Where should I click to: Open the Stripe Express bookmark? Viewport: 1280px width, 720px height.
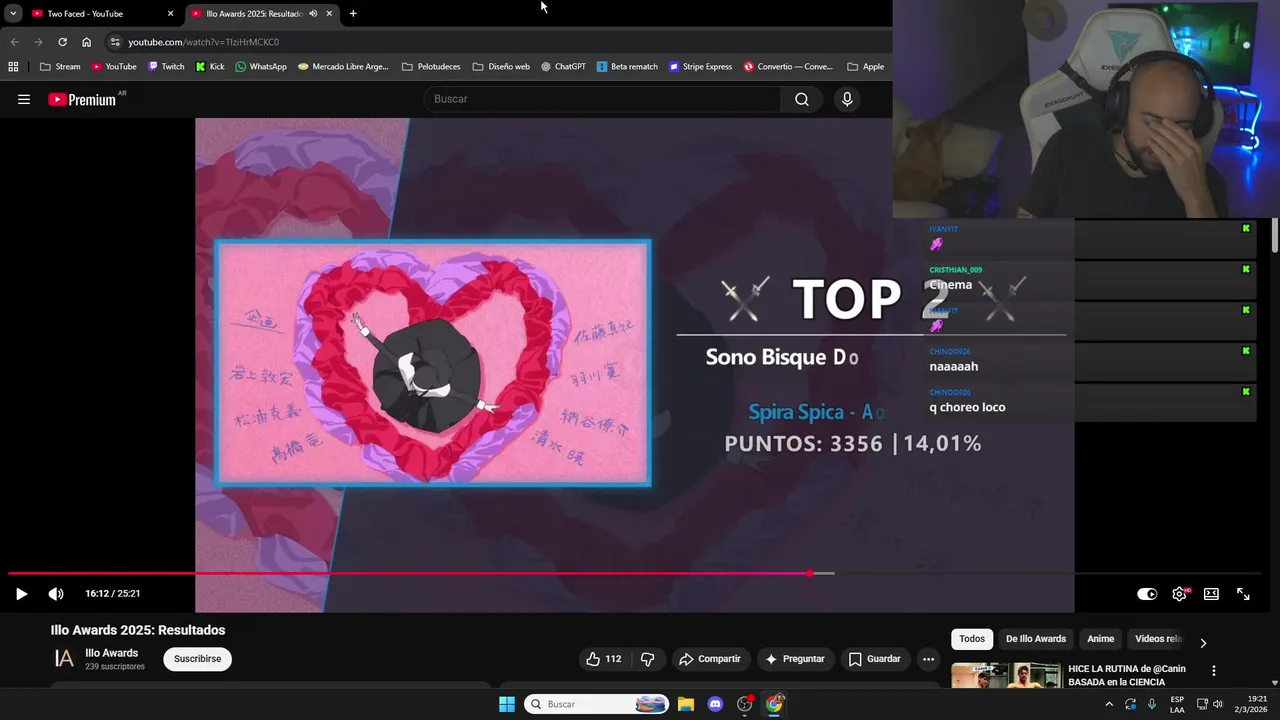tap(701, 67)
